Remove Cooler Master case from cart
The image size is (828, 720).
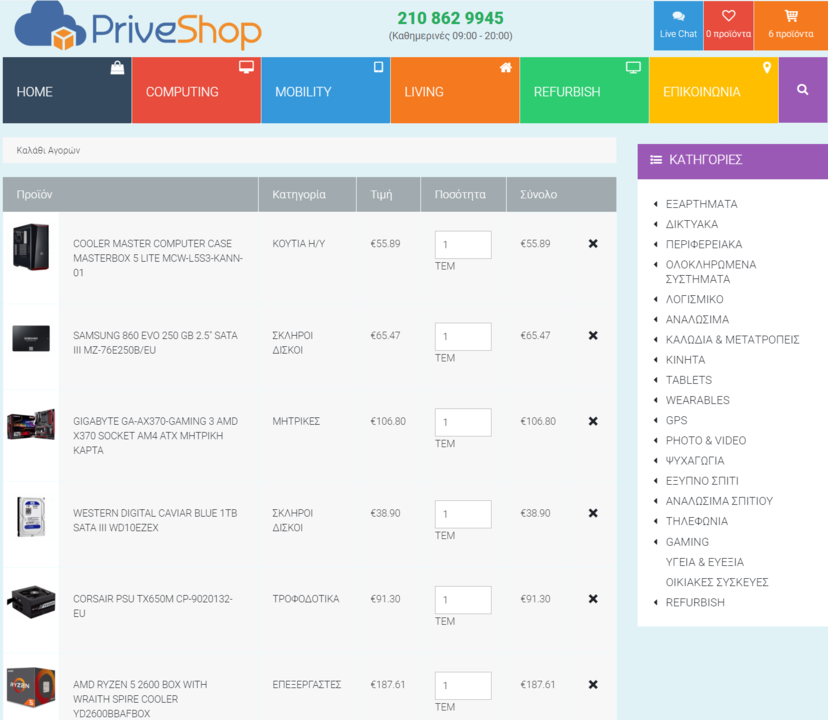click(593, 244)
